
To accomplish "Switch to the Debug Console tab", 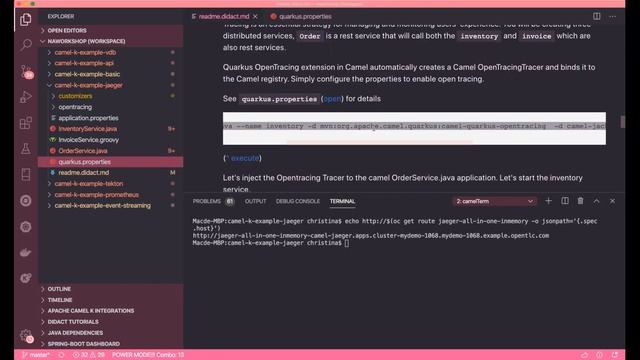I will tap(298, 201).
